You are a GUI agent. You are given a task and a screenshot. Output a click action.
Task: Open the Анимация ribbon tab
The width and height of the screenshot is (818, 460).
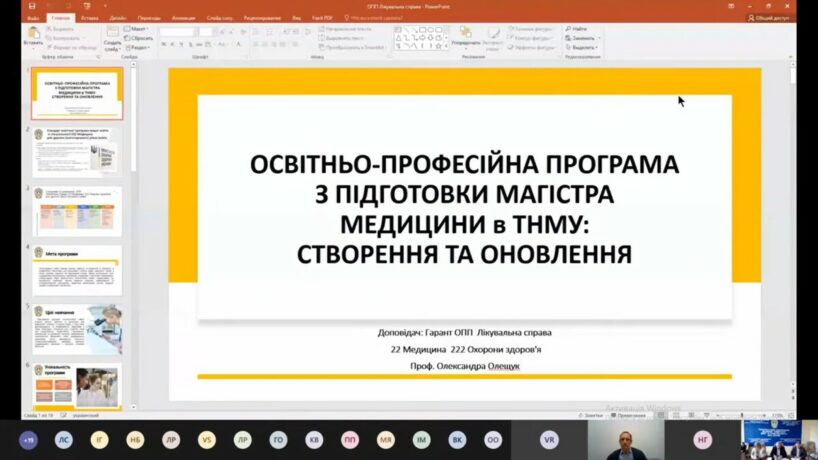pos(183,17)
